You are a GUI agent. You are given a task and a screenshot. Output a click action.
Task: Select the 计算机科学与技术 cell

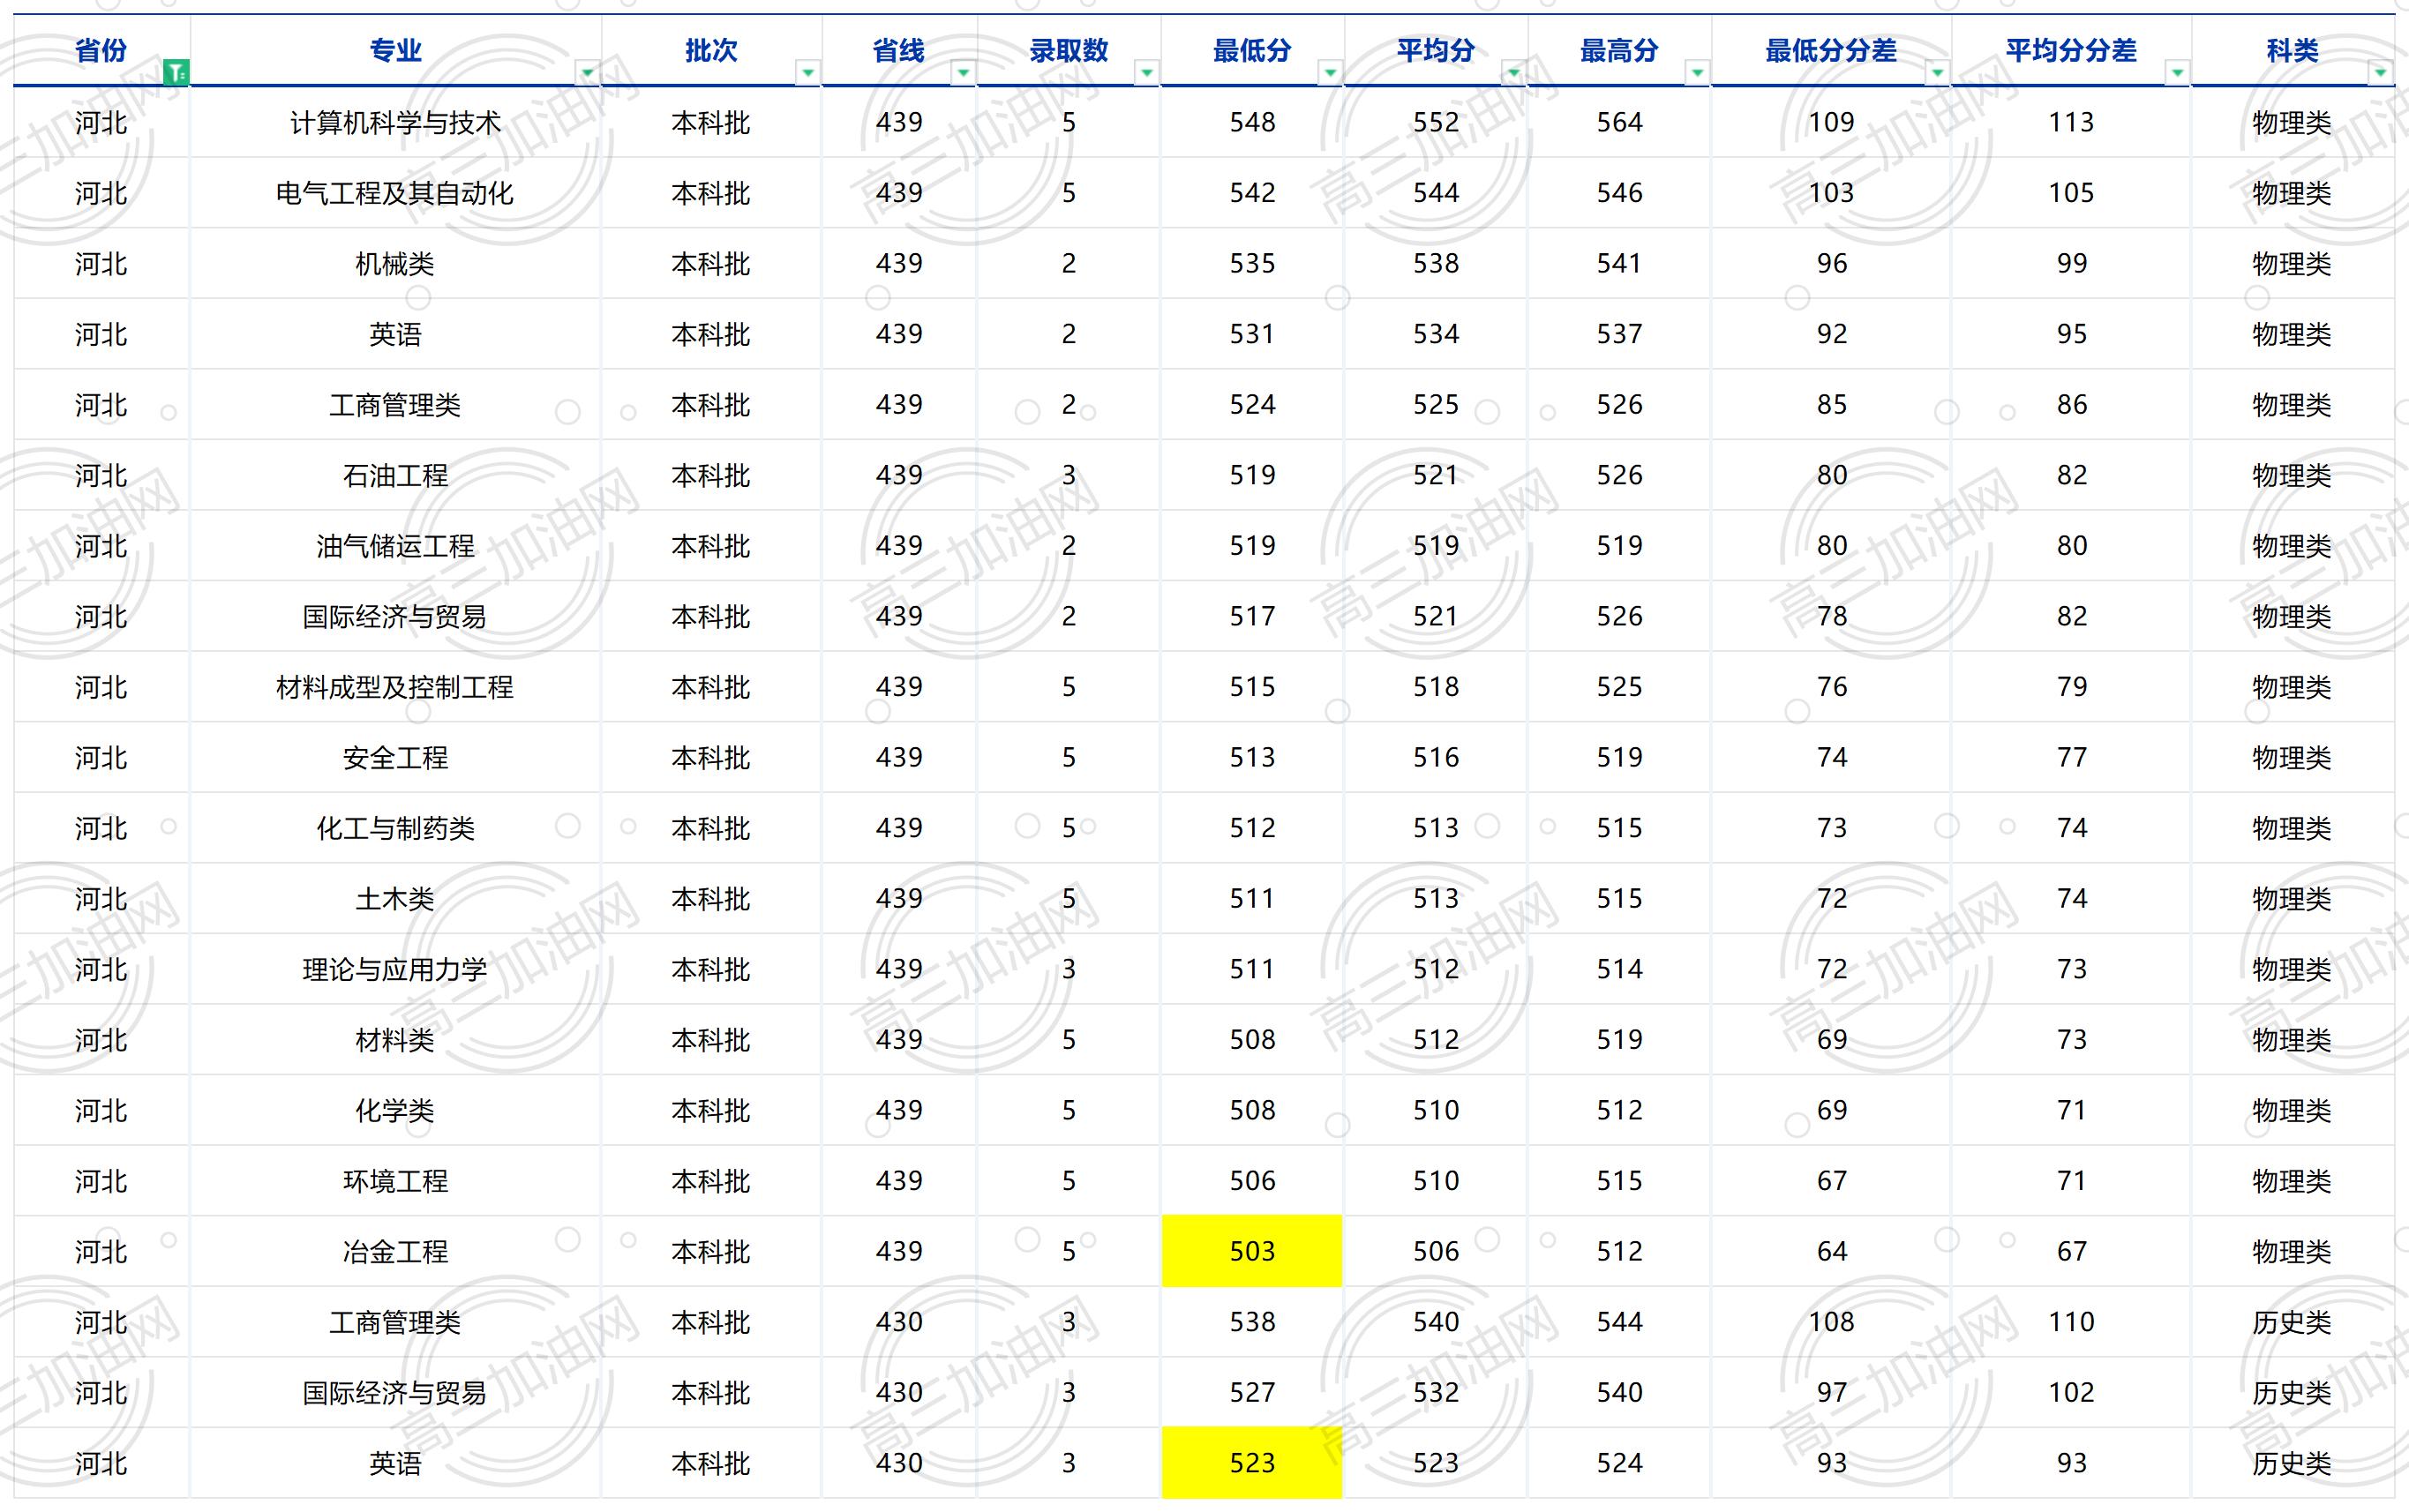(395, 122)
